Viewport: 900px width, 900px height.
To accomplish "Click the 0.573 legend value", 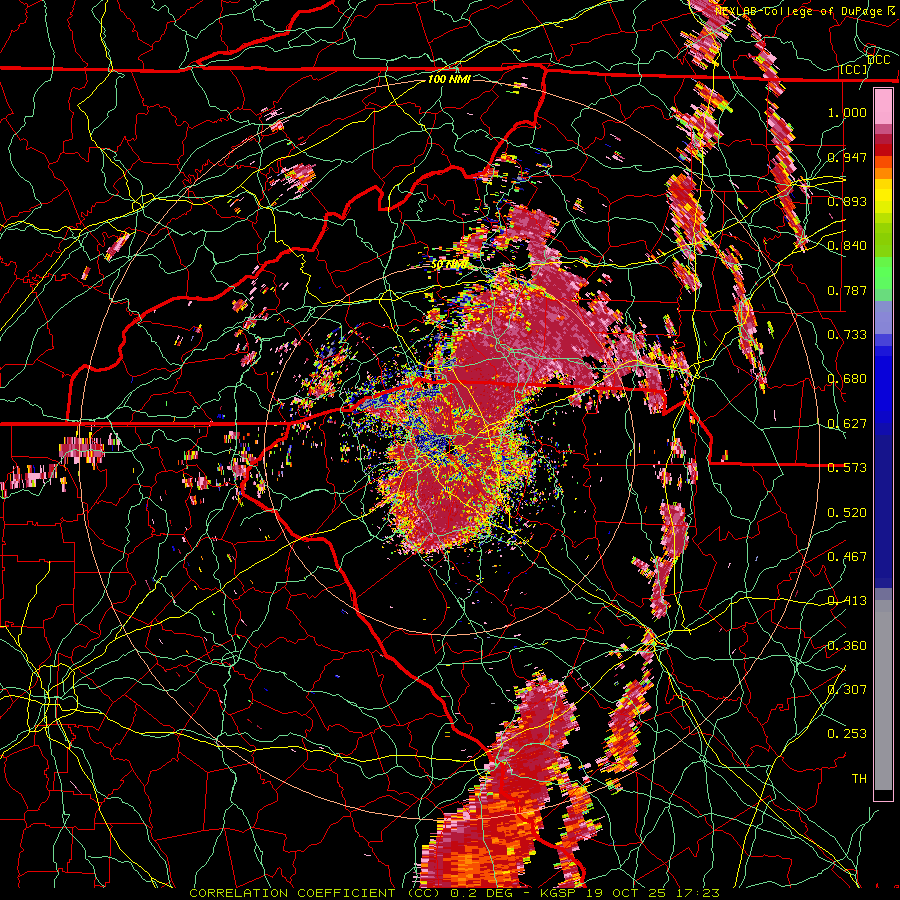I will point(847,468).
